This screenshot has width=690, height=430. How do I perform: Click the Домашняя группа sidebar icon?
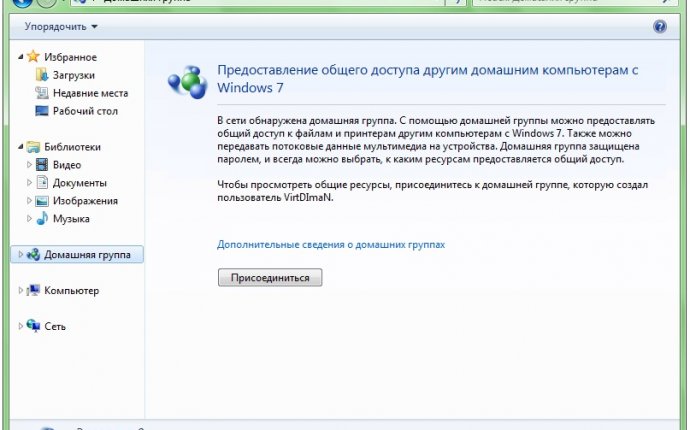point(33,254)
